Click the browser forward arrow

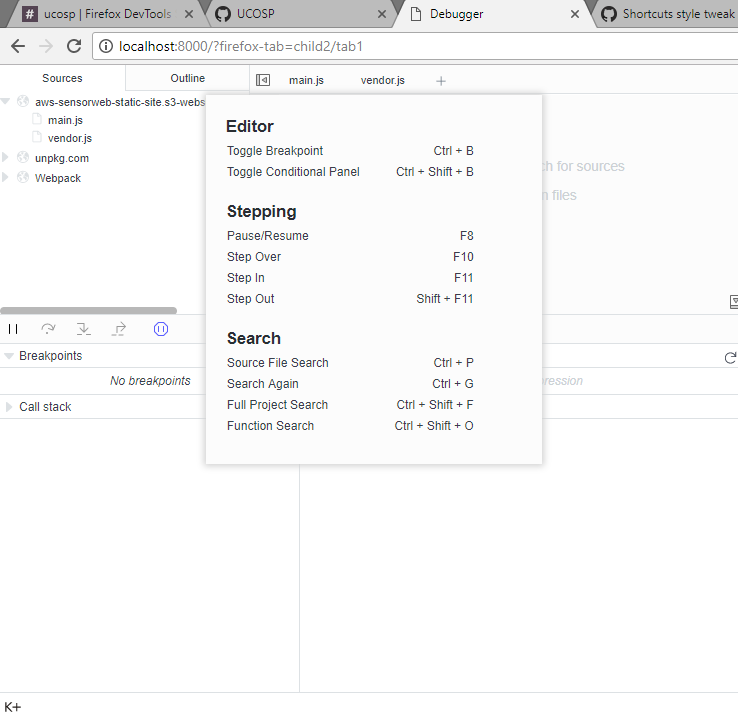point(46,46)
